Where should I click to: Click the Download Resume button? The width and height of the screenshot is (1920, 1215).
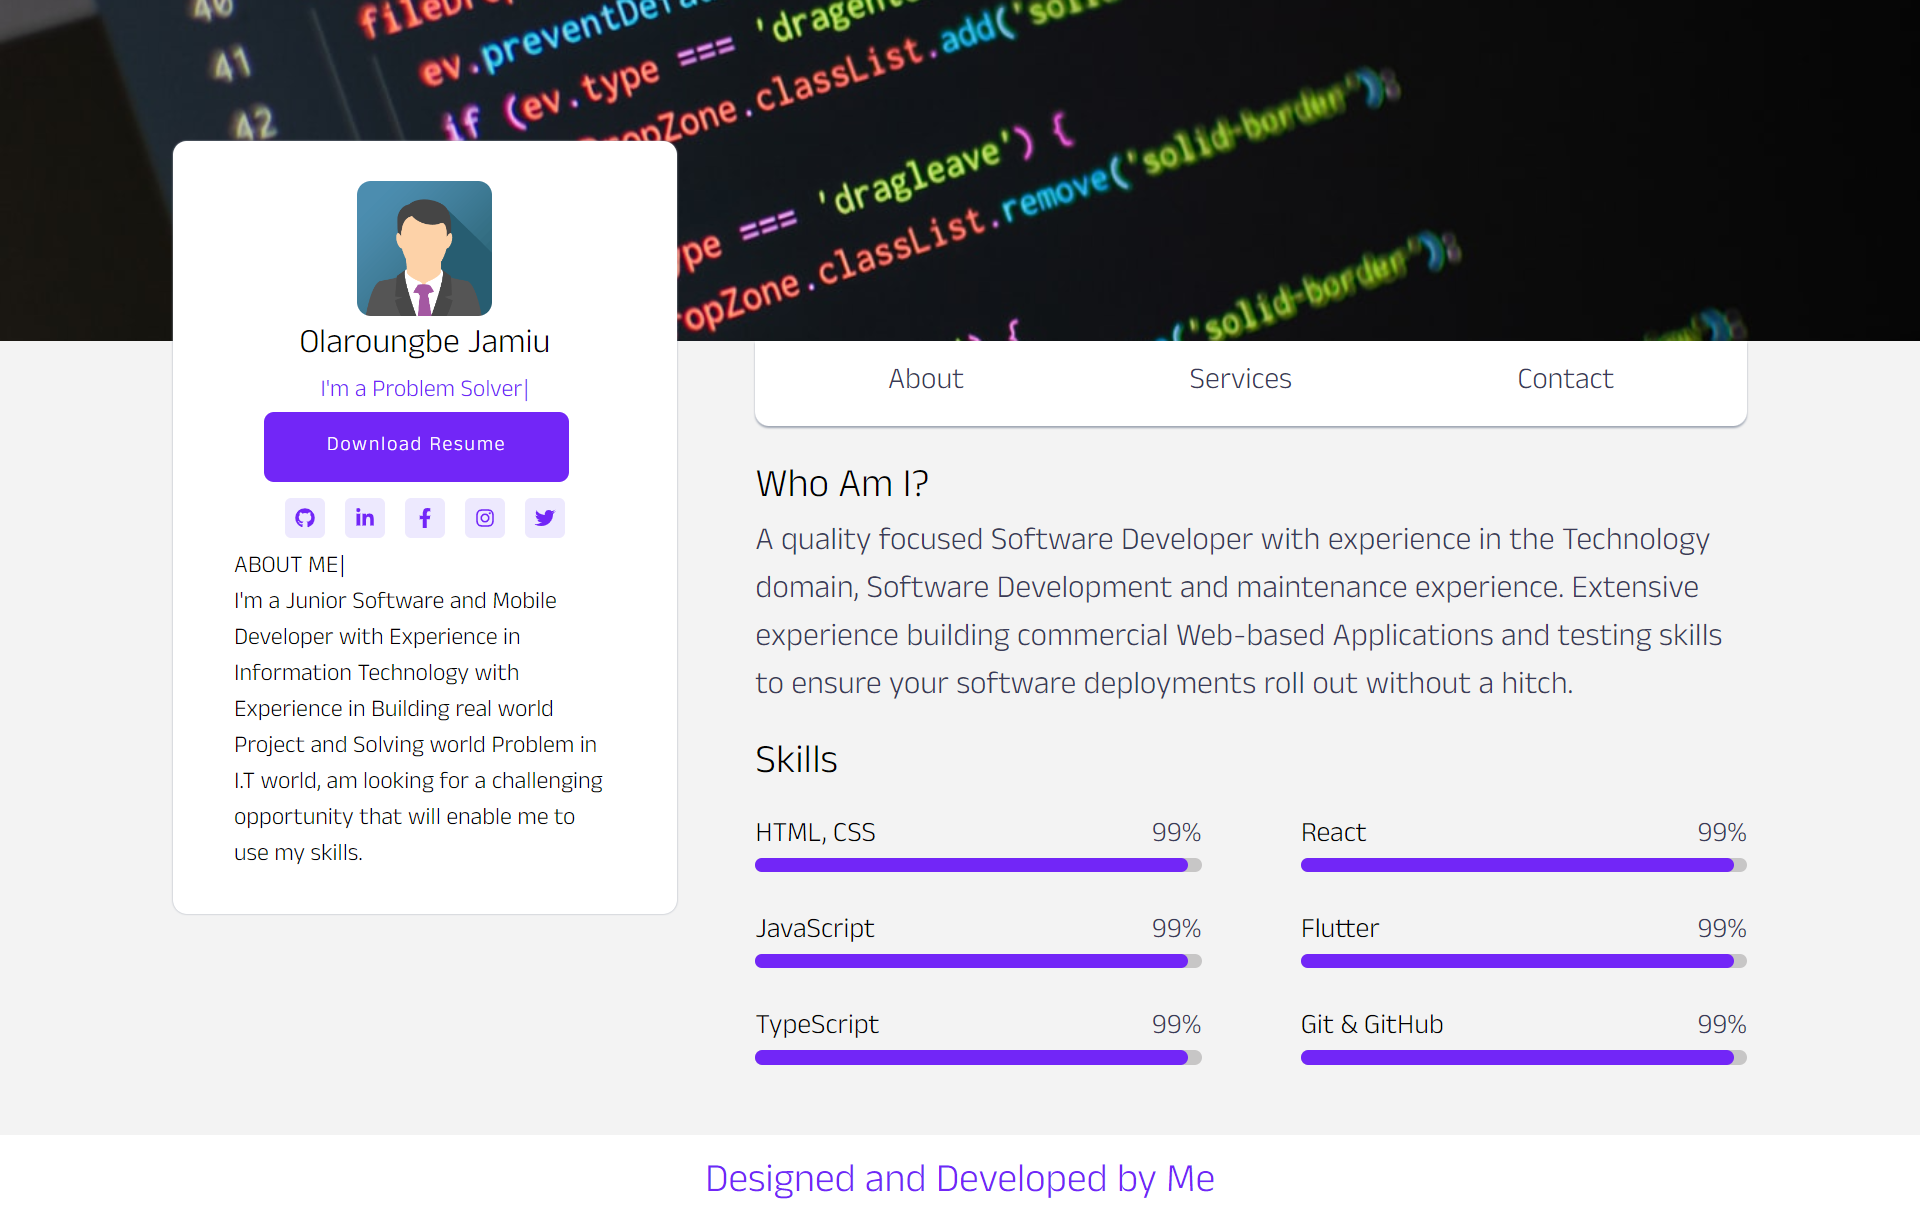[x=416, y=446]
